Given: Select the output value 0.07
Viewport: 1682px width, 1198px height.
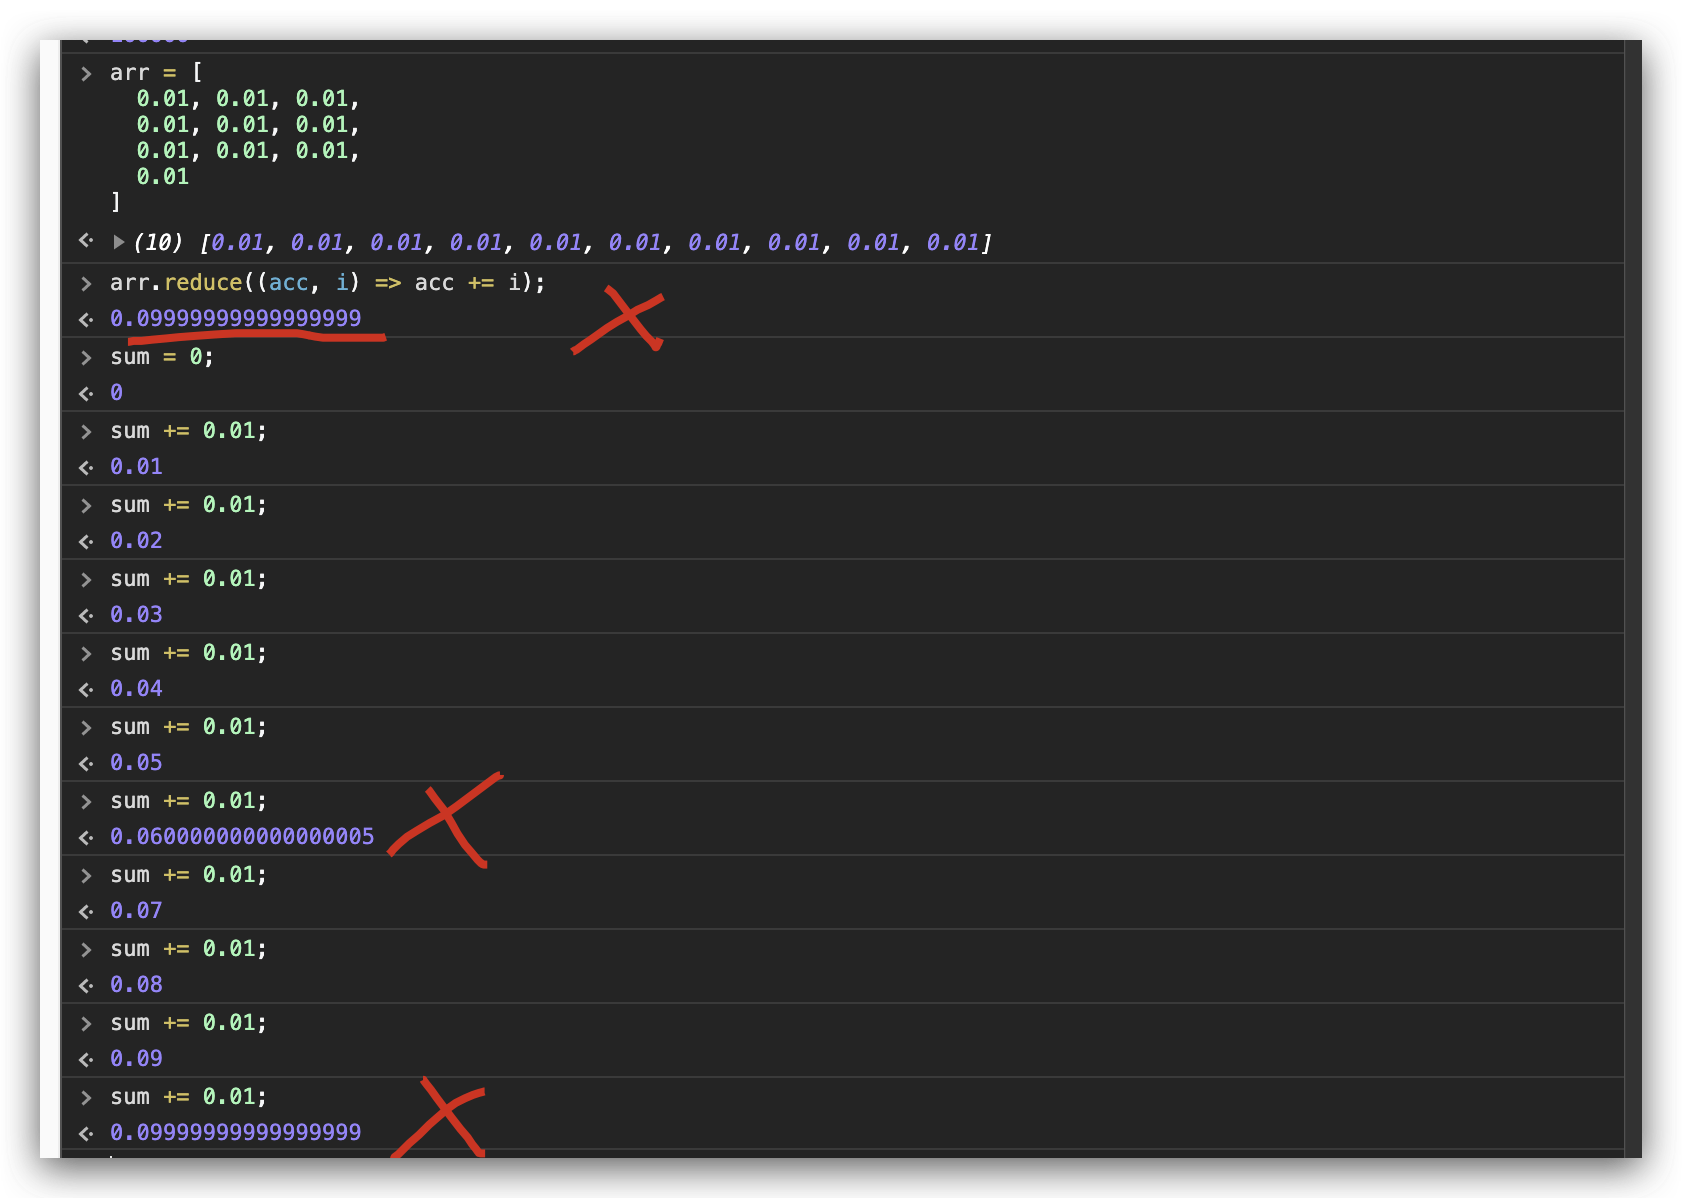Looking at the screenshot, I should click(x=136, y=911).
